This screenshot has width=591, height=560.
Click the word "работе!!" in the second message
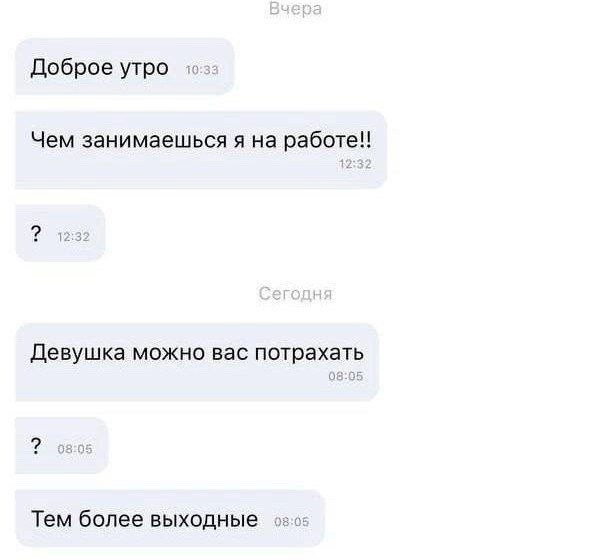(x=328, y=140)
